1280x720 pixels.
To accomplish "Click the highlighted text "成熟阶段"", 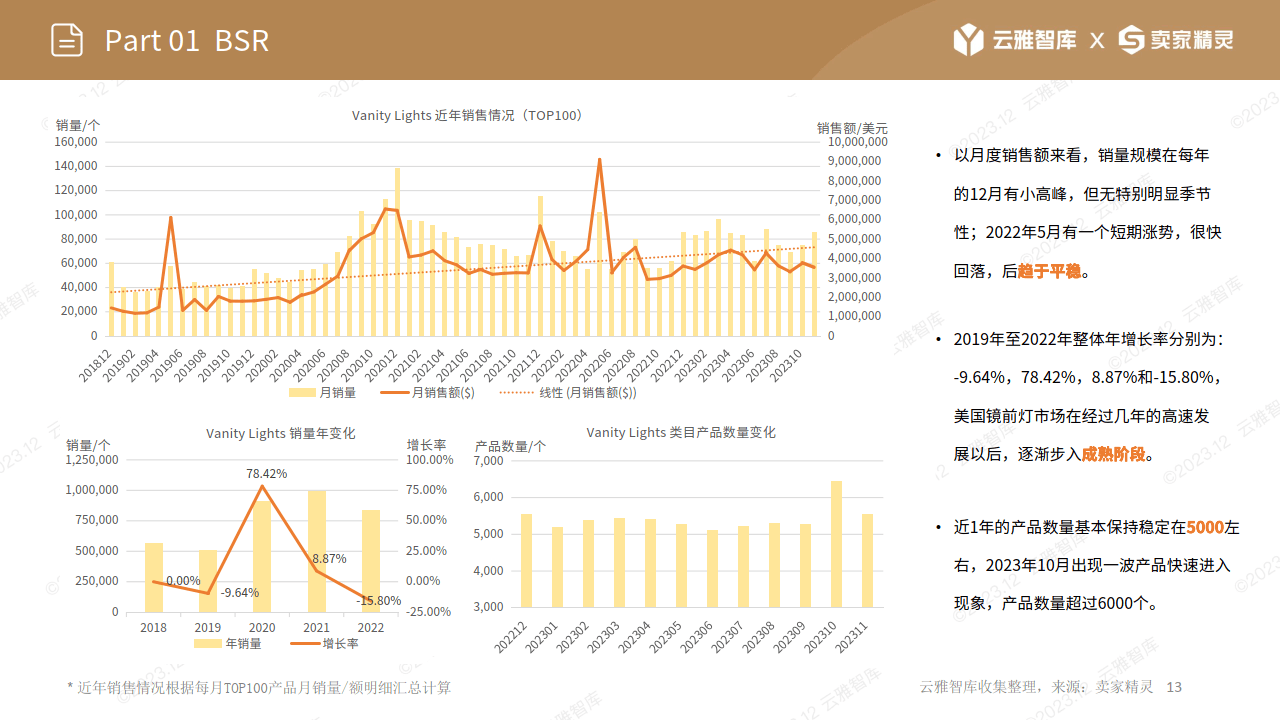I will pos(1114,454).
